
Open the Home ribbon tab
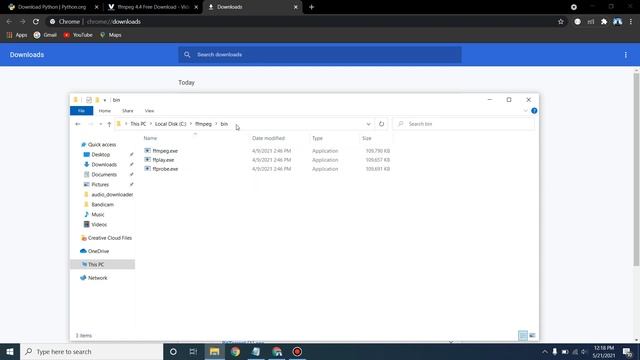(x=104, y=111)
